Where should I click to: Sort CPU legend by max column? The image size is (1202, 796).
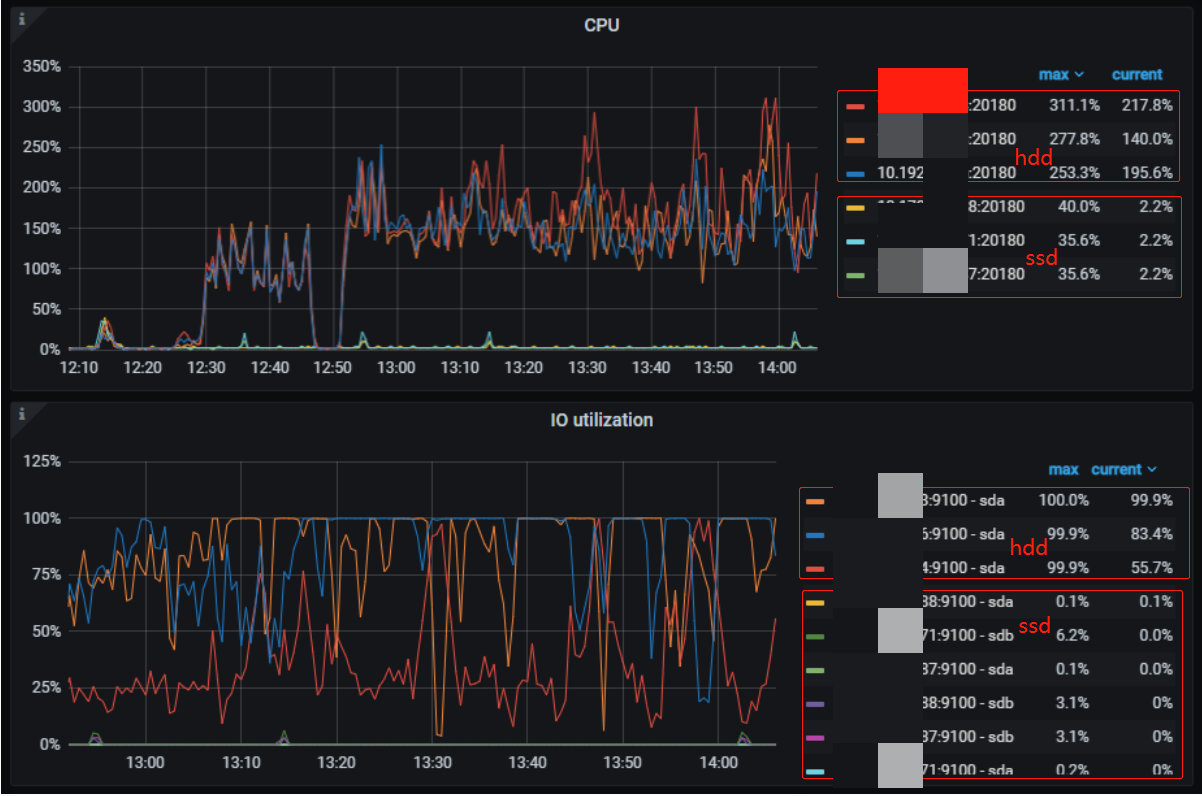(1061, 74)
